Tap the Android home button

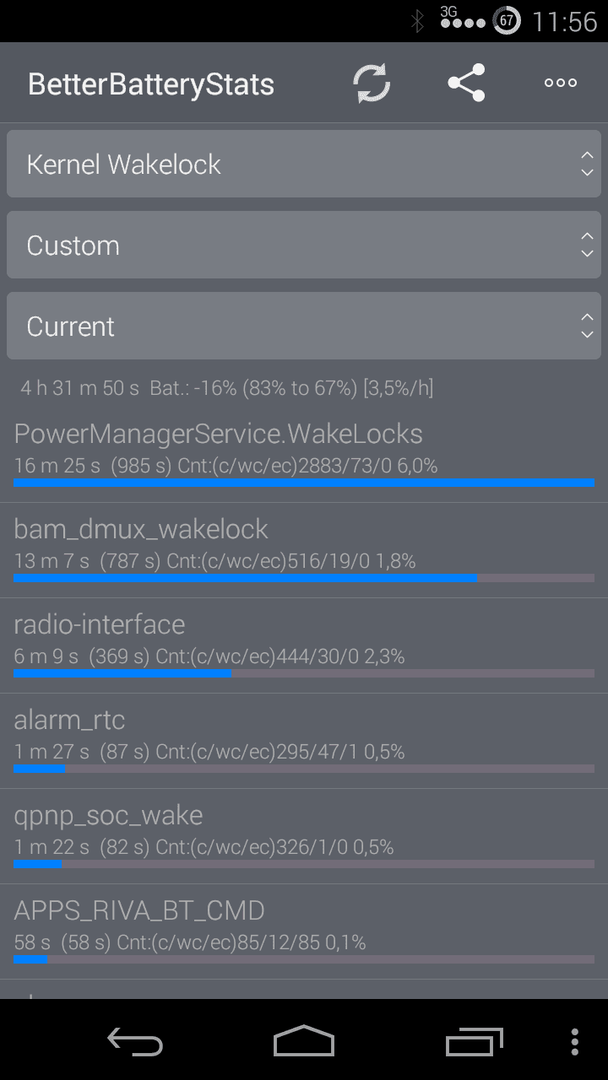pyautogui.click(x=304, y=1040)
